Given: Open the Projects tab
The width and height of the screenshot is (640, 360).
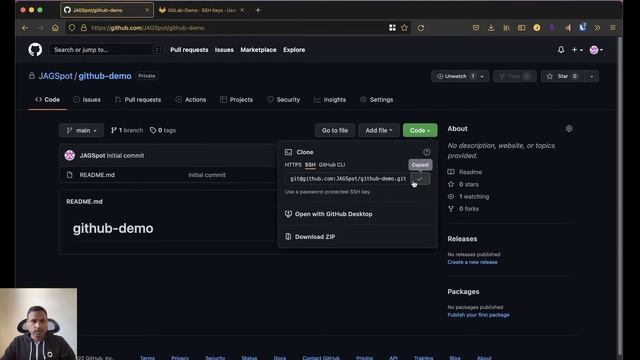Looking at the screenshot, I should point(236,100).
